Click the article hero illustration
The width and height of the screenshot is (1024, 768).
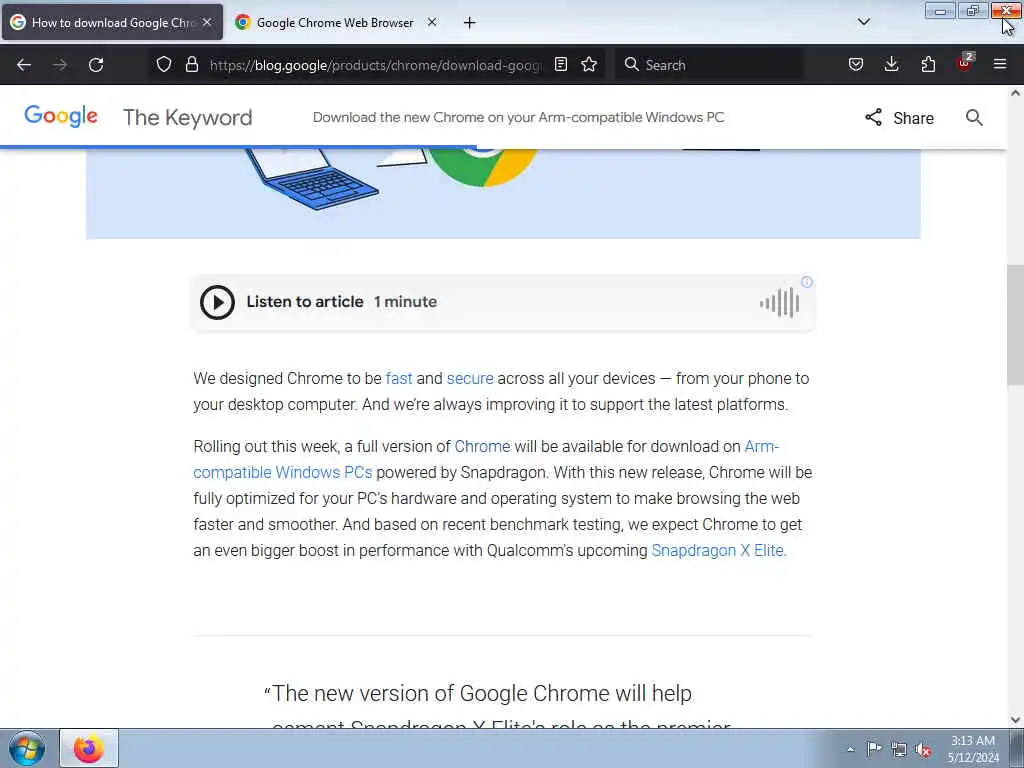tap(503, 193)
